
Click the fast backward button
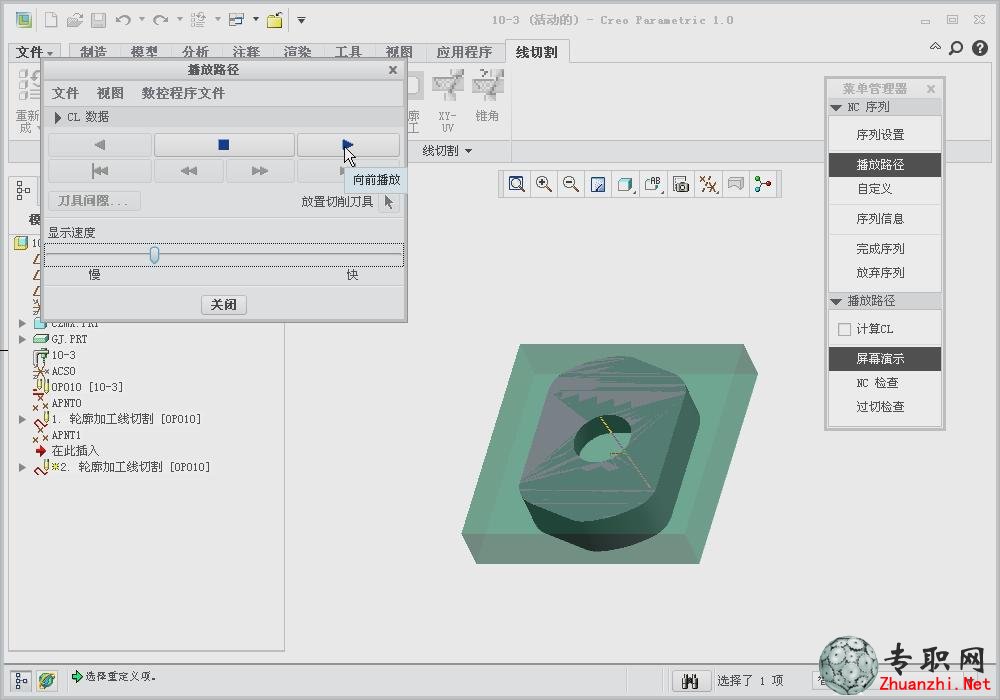coord(189,171)
